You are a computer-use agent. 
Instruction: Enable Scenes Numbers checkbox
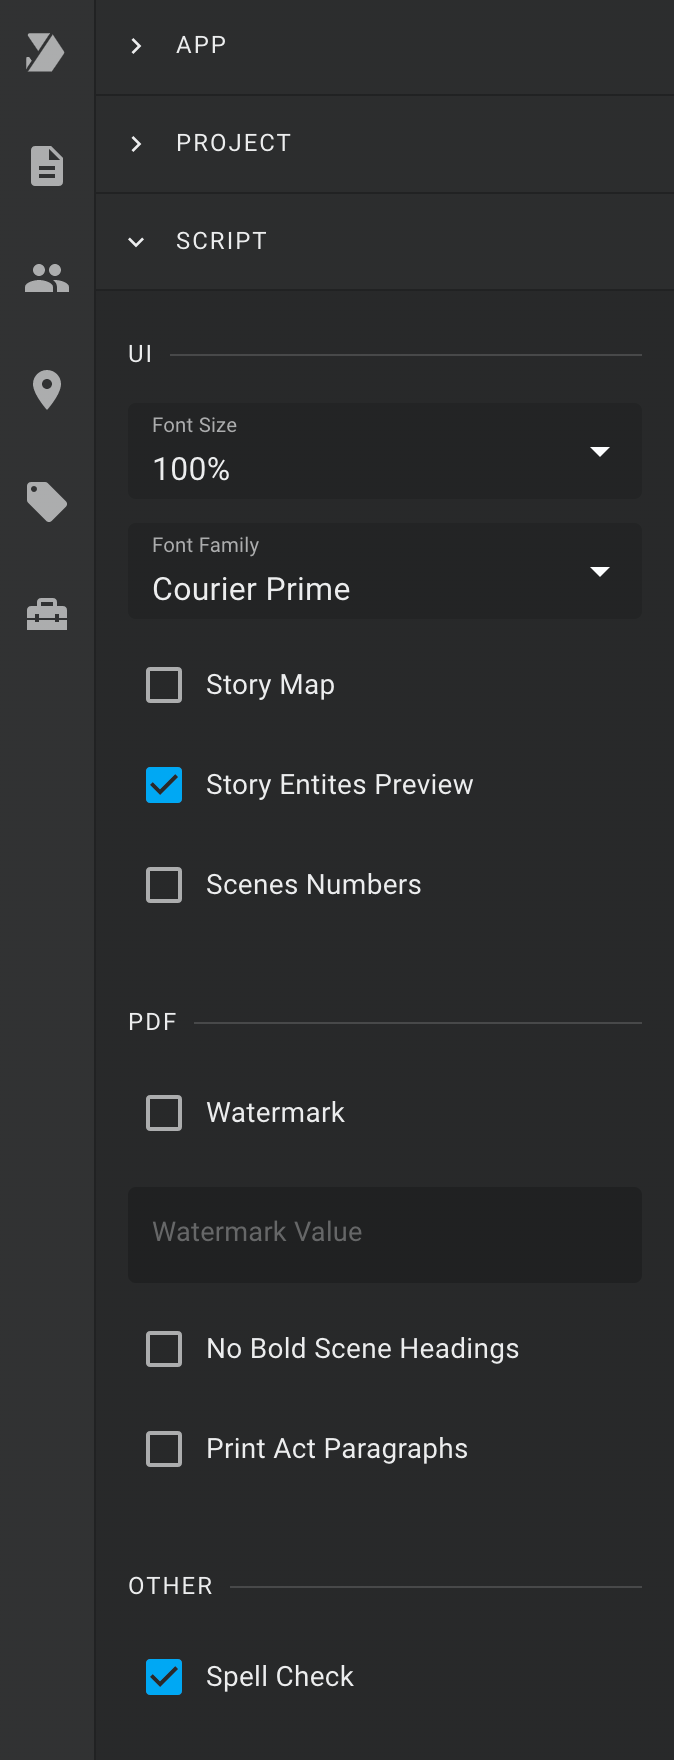pos(164,885)
